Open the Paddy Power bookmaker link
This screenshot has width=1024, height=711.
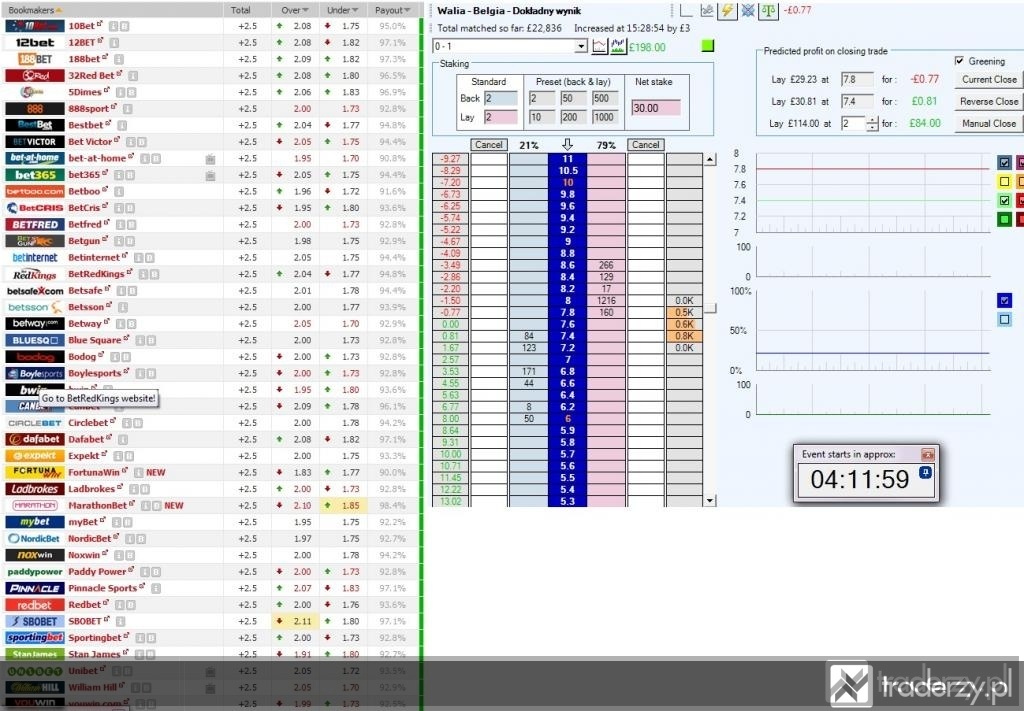coord(97,571)
